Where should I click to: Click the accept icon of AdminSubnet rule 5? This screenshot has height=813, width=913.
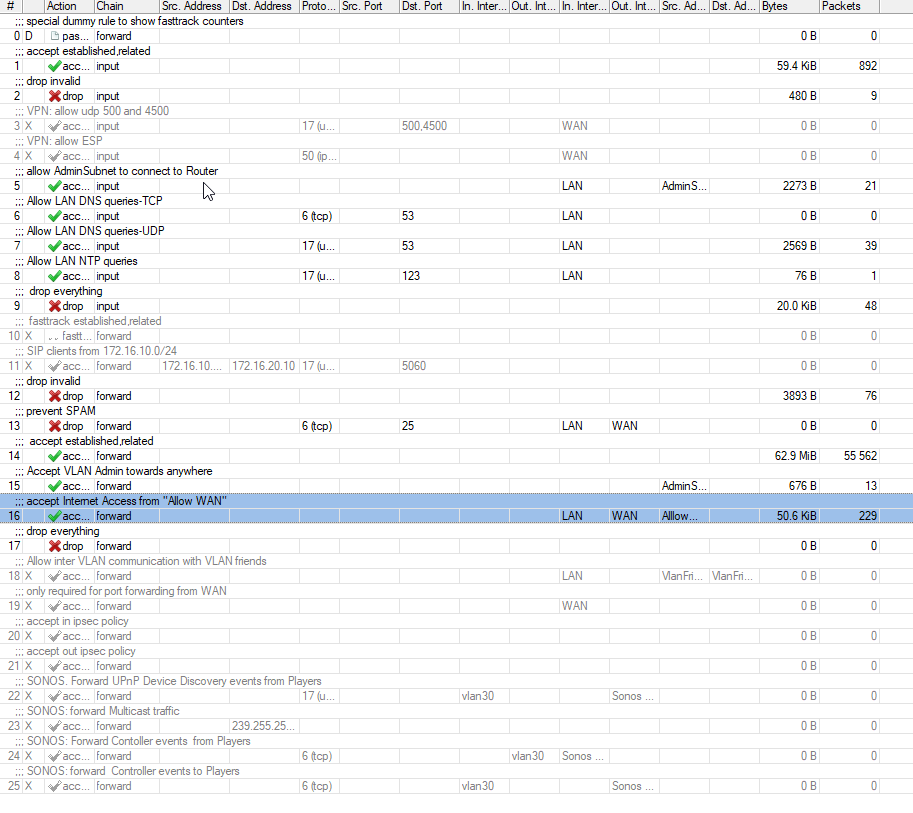tap(55, 186)
